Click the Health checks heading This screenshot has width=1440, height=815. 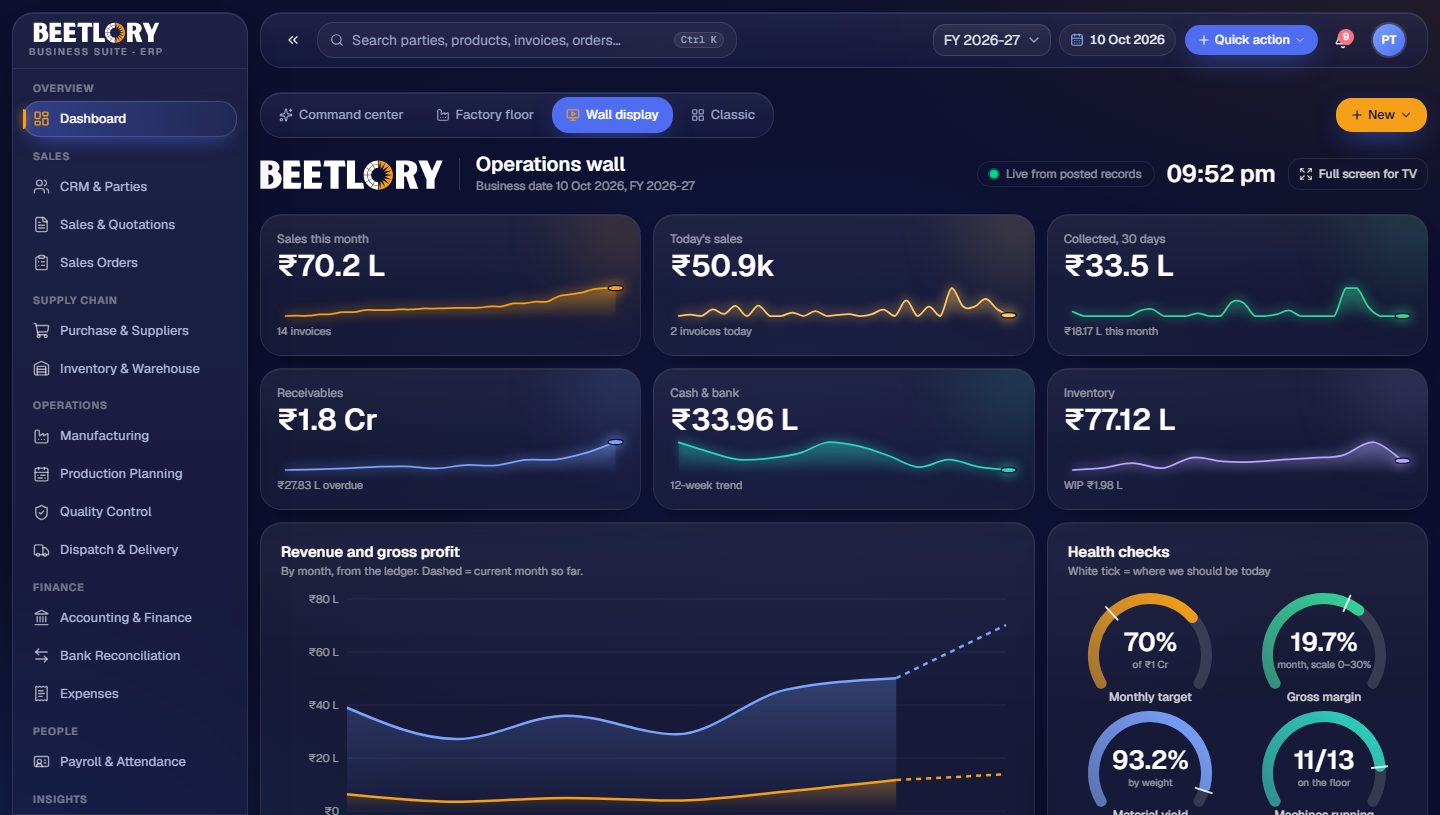coord(1118,552)
